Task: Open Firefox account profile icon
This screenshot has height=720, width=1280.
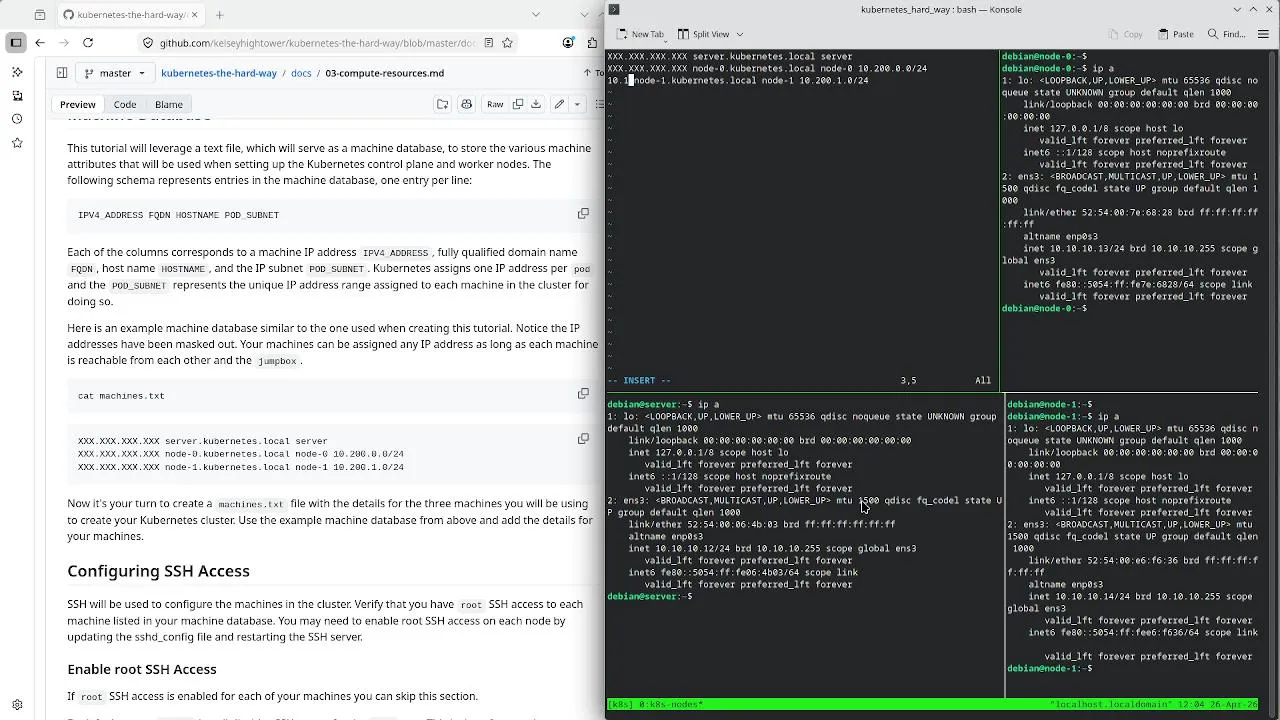Action: 568,43
